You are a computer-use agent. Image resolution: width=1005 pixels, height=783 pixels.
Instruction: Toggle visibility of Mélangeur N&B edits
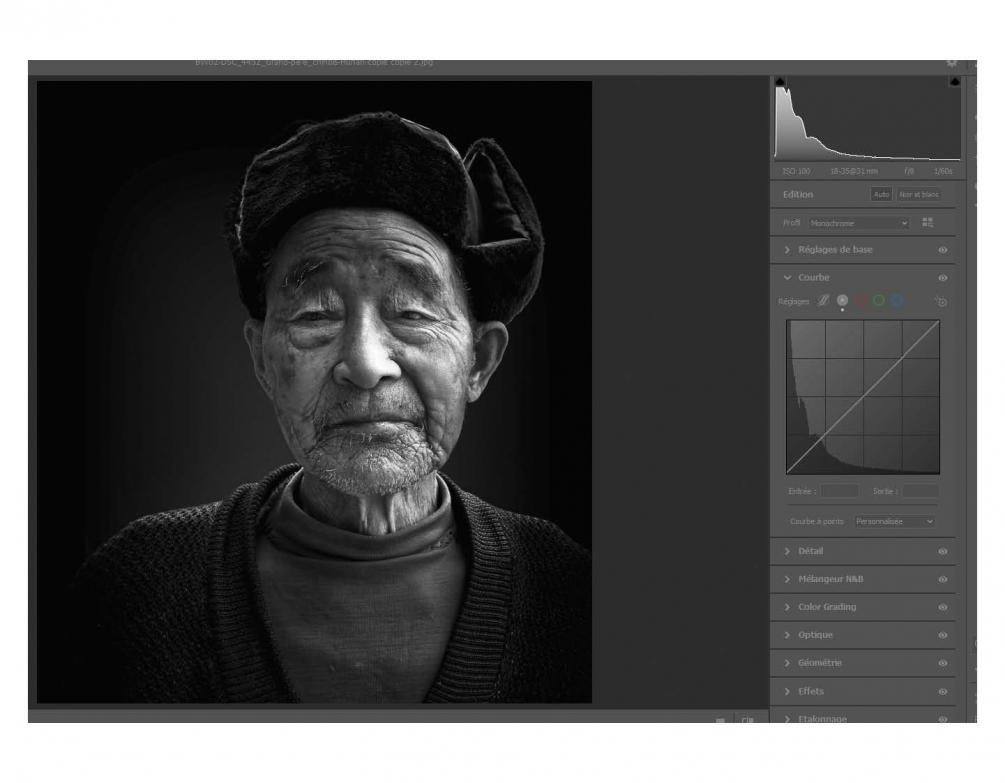click(x=943, y=579)
